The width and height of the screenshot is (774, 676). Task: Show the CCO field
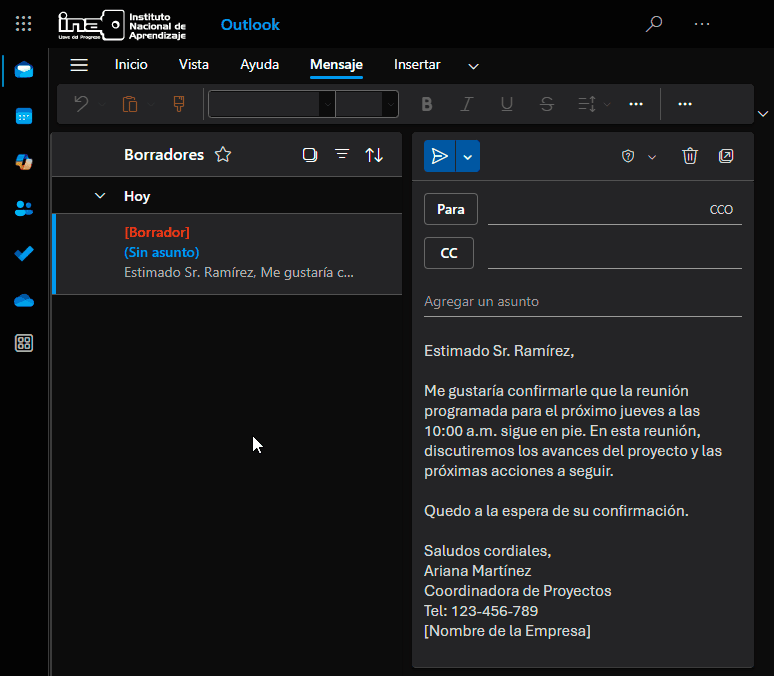pyautogui.click(x=721, y=210)
